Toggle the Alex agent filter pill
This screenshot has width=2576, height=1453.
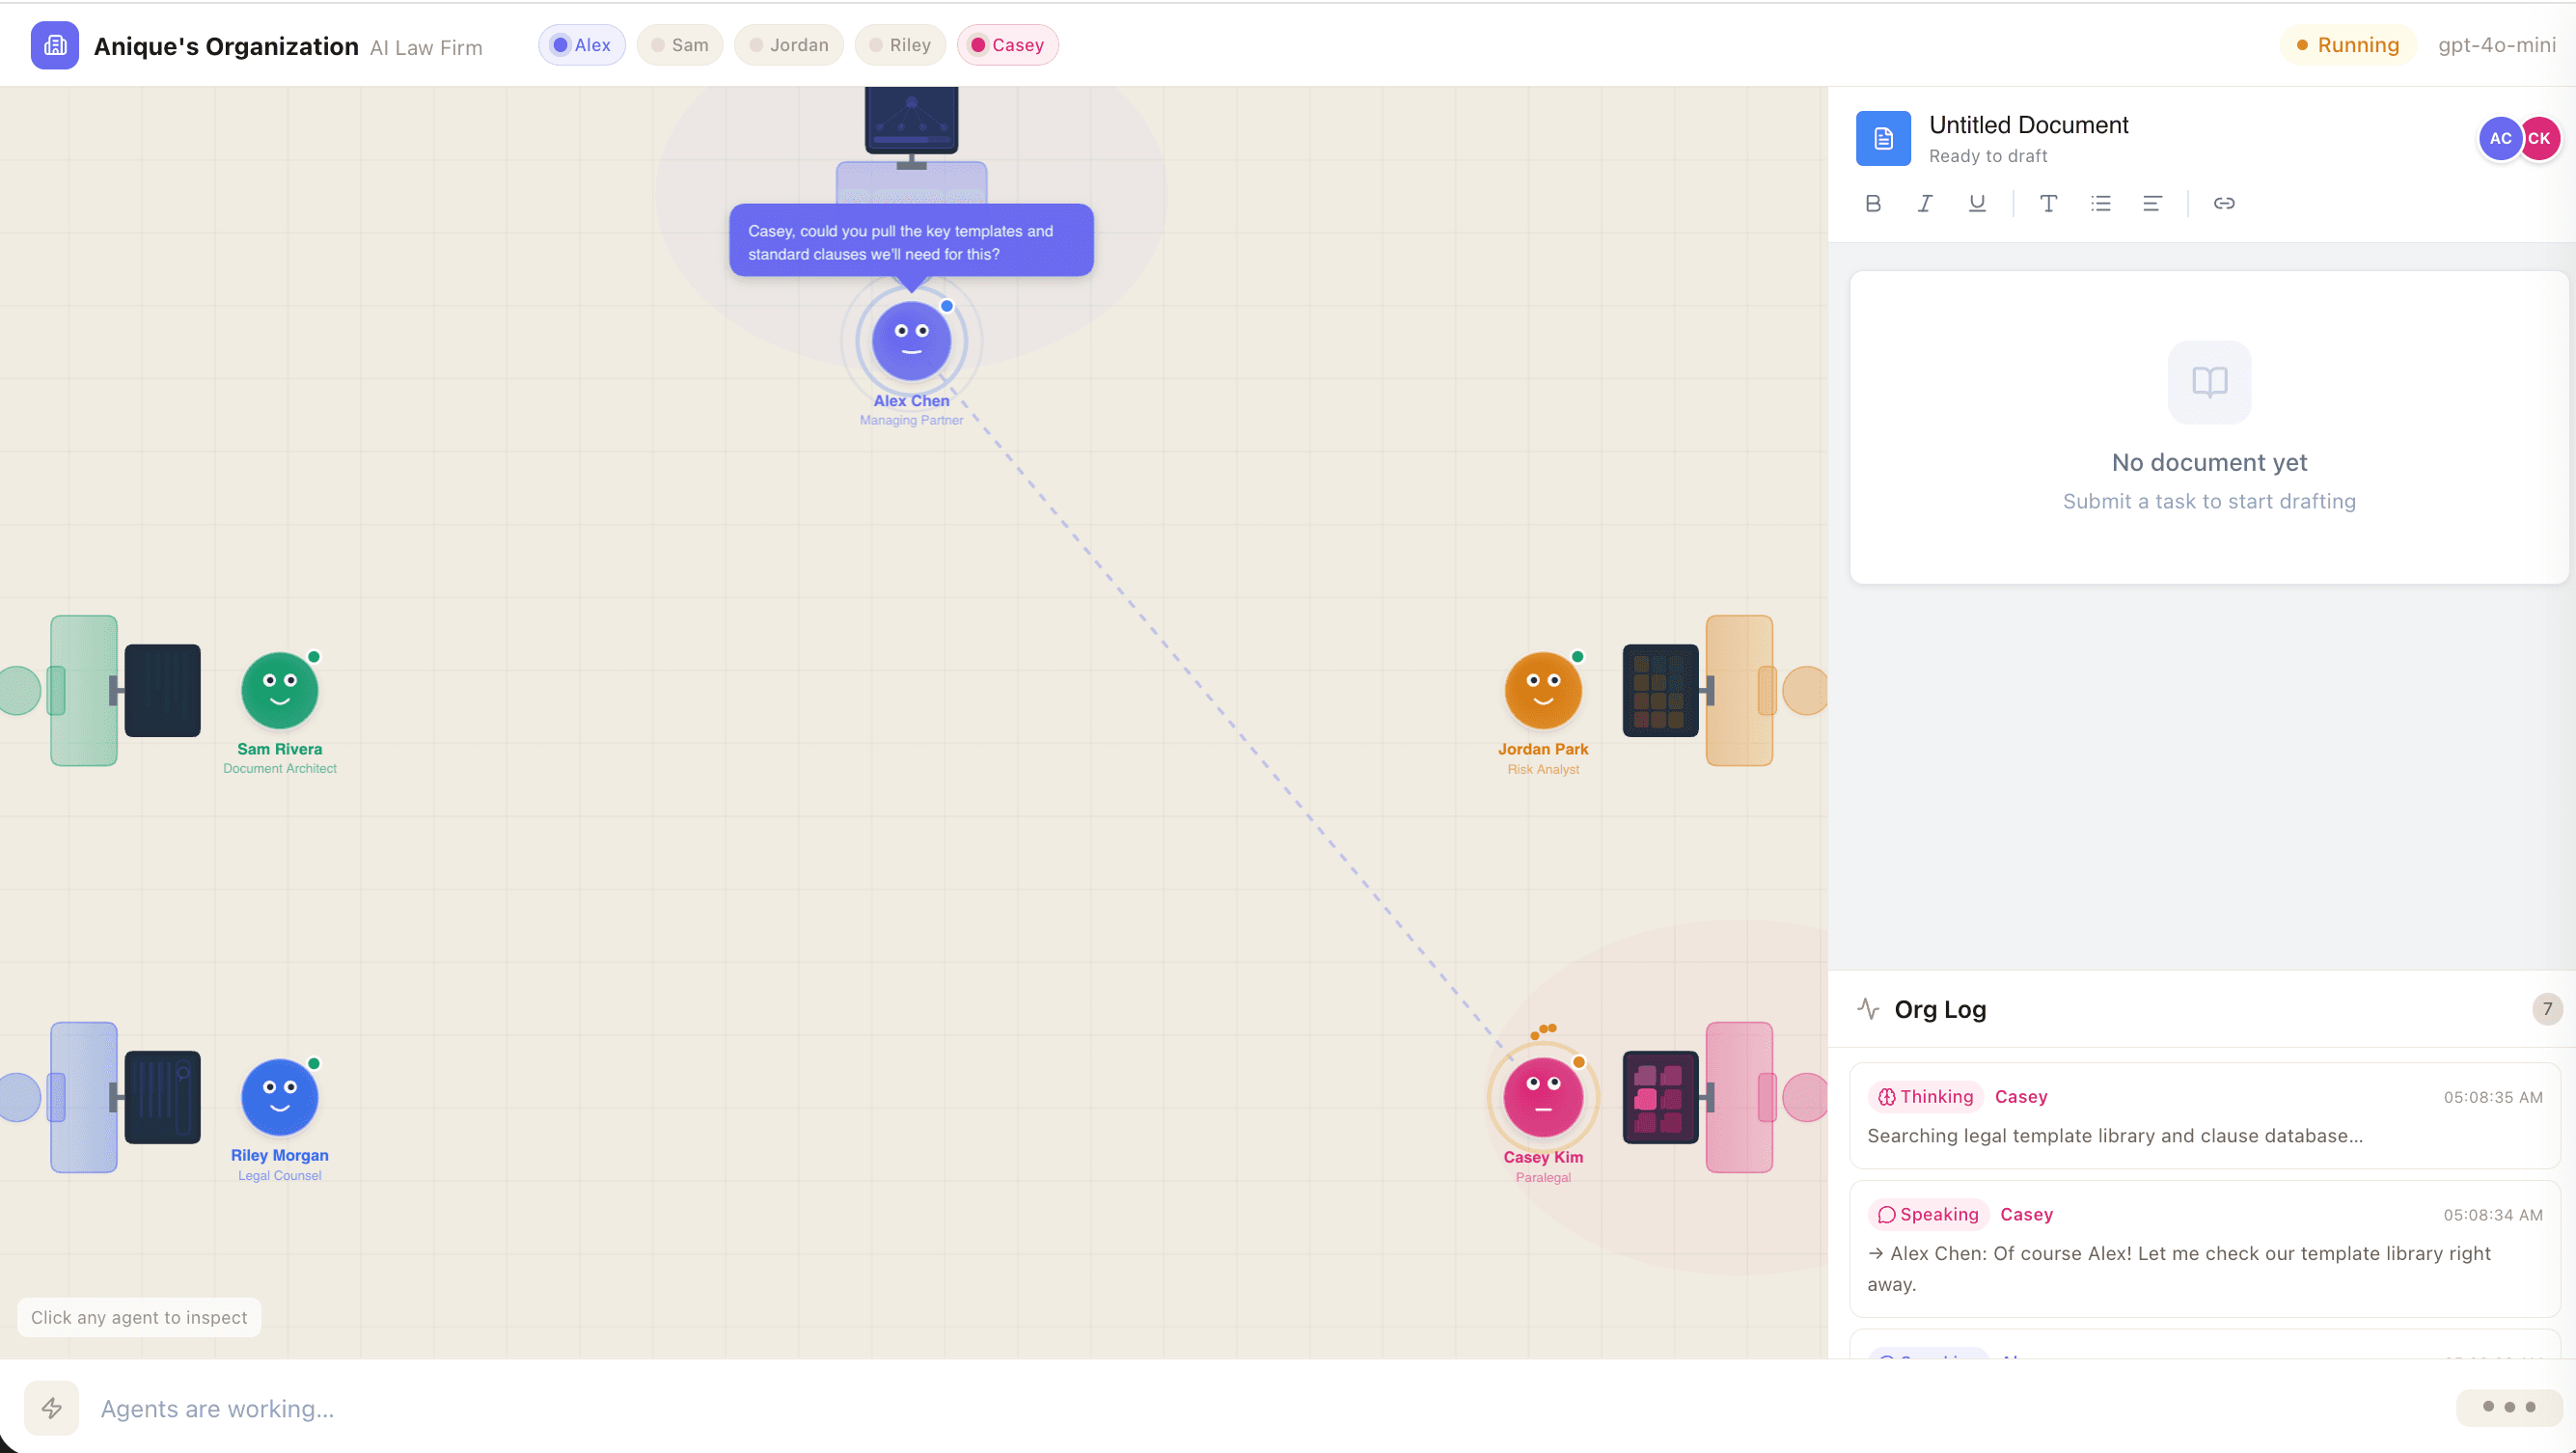point(581,45)
